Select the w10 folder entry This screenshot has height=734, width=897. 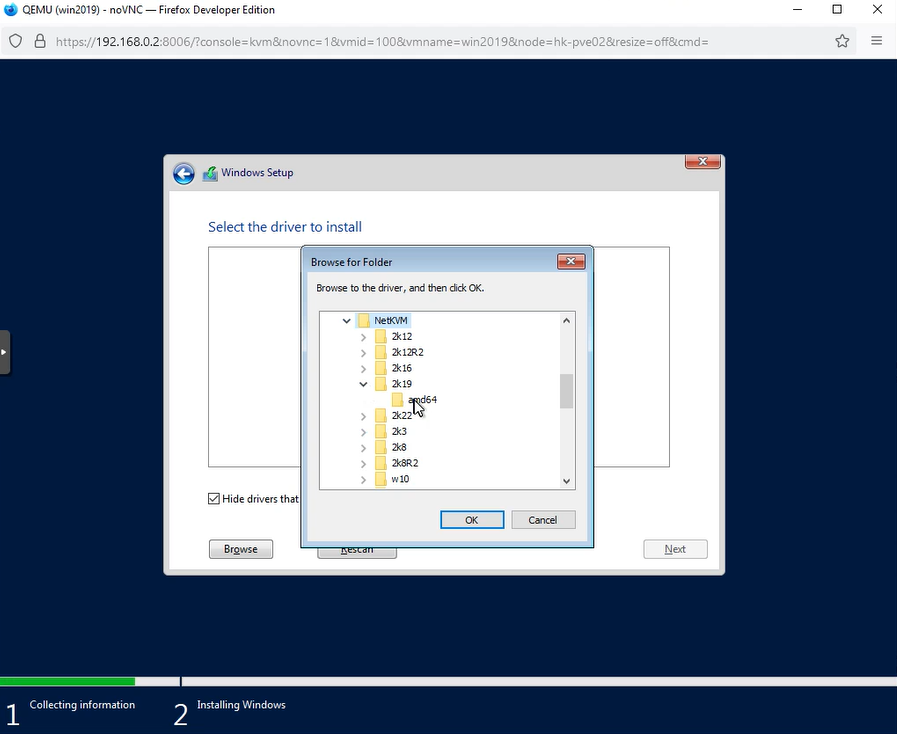pos(400,479)
